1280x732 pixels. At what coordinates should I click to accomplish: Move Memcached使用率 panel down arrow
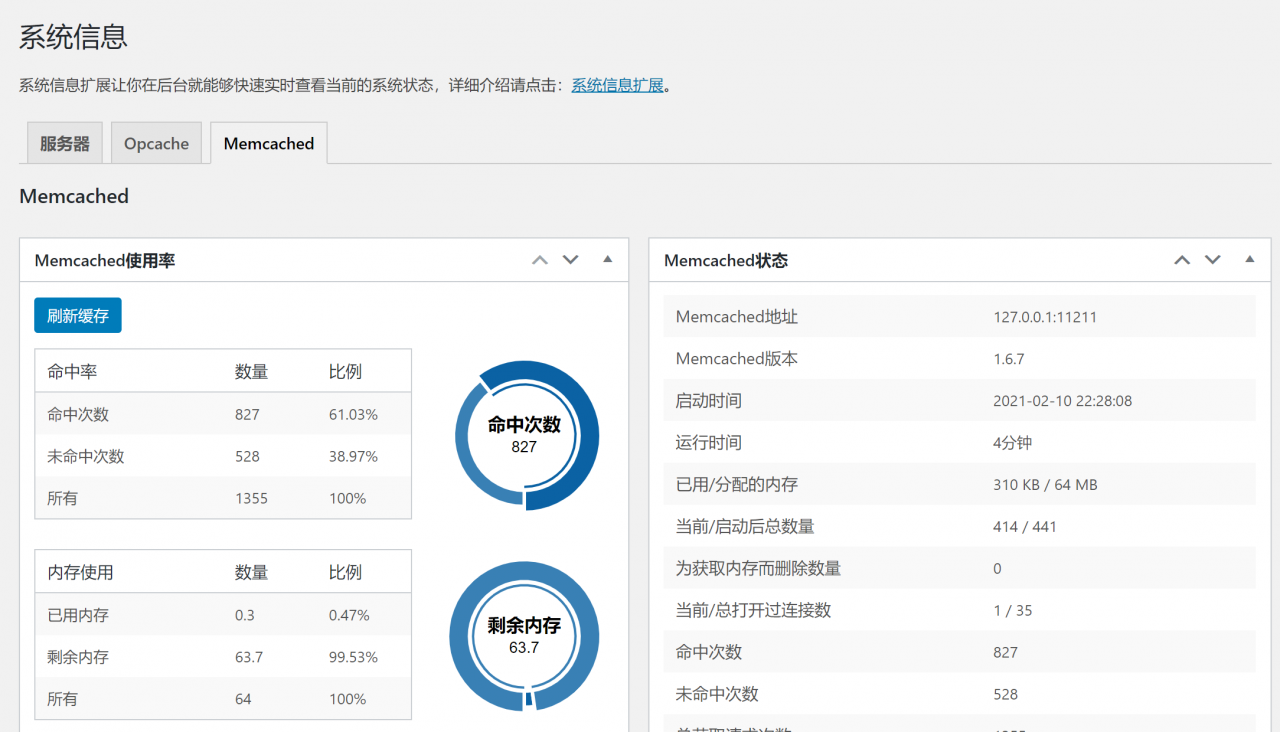click(571, 260)
